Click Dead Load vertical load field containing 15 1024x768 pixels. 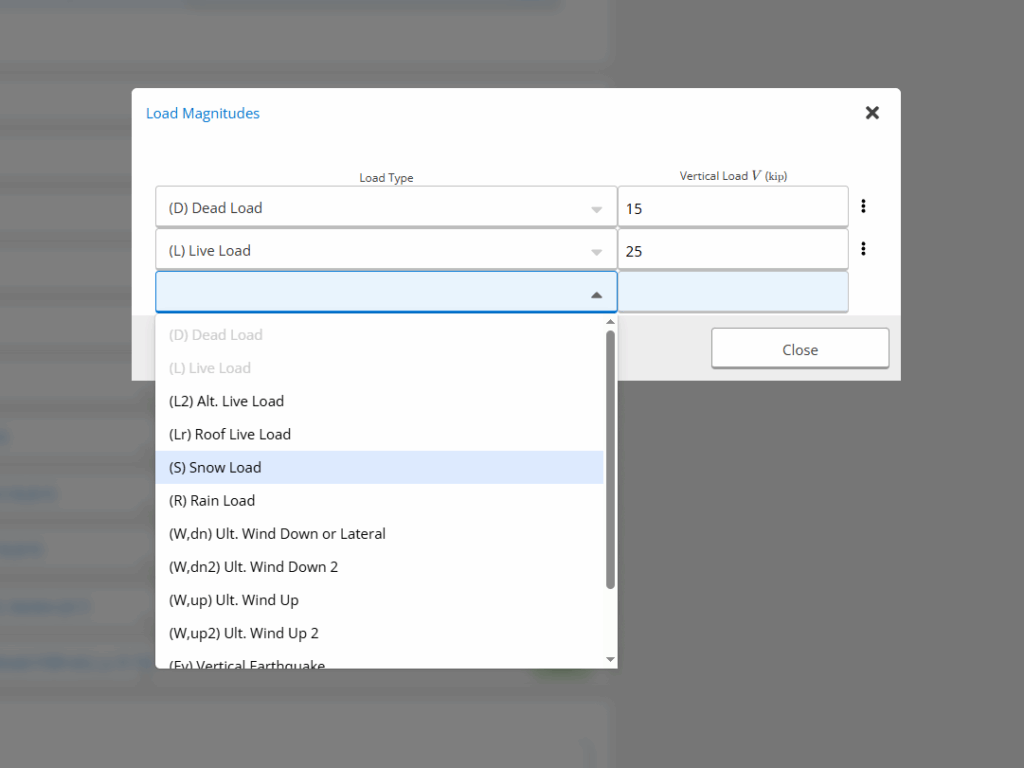pyautogui.click(x=732, y=208)
